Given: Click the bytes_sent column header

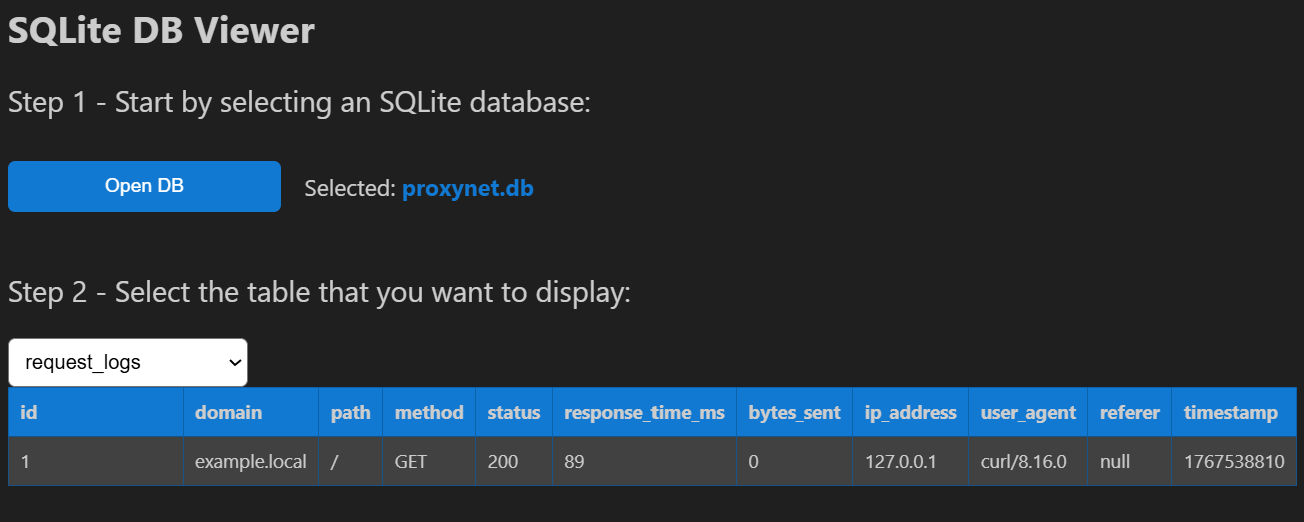Looking at the screenshot, I should click(794, 412).
